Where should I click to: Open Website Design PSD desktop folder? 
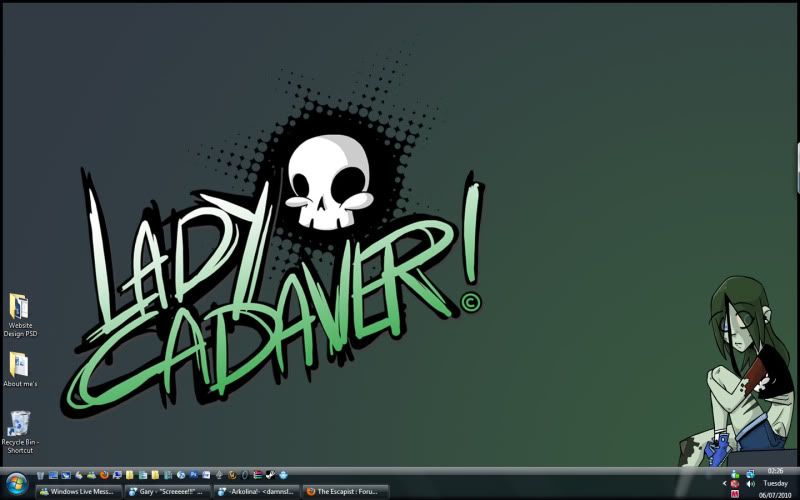pyautogui.click(x=20, y=315)
